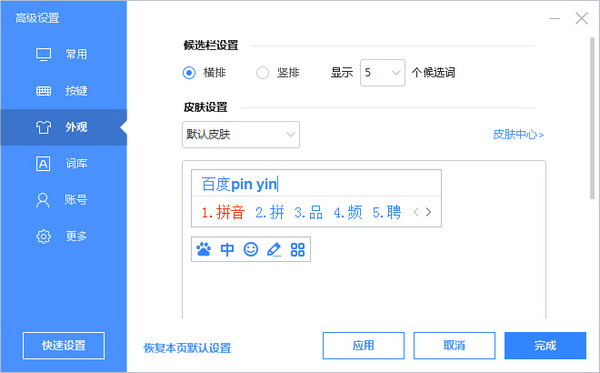Close the 高级设置 window
The height and width of the screenshot is (373, 600).
pyautogui.click(x=582, y=18)
